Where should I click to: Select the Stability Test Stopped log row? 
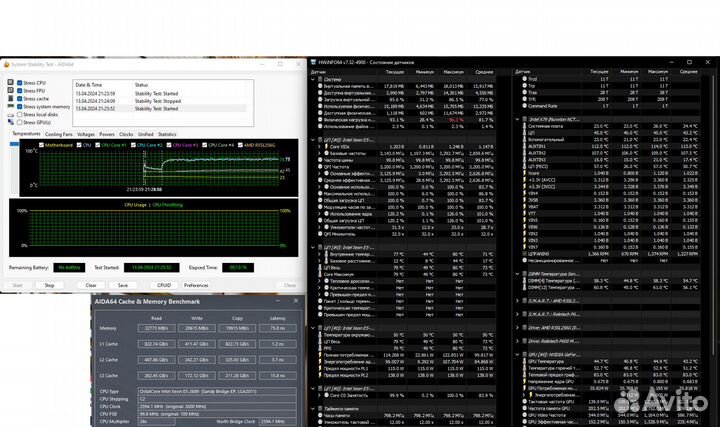point(161,101)
